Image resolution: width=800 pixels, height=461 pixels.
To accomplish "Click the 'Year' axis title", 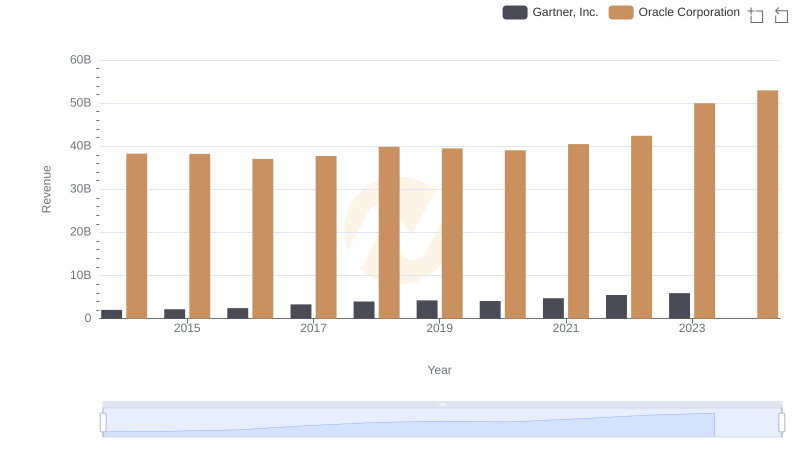I will point(439,370).
